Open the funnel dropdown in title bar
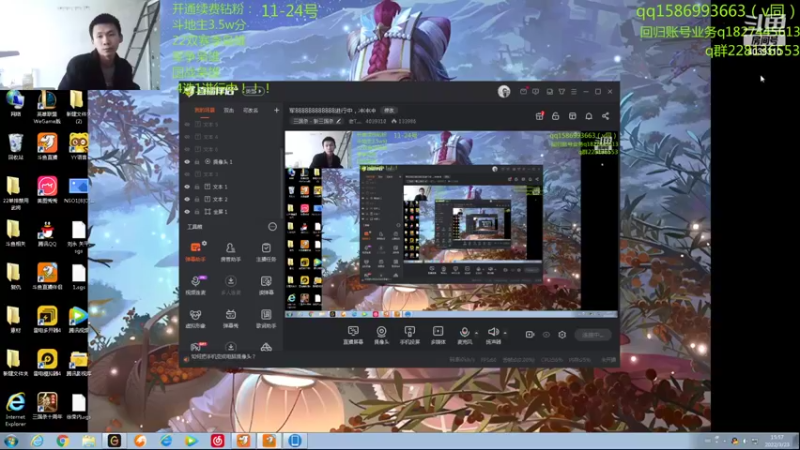The width and height of the screenshot is (800, 450). 562,91
